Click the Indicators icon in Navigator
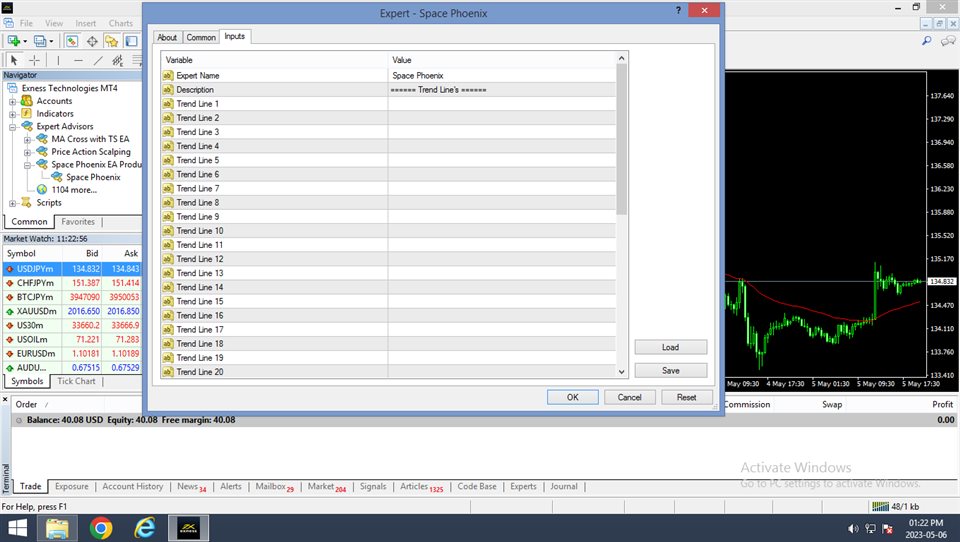This screenshot has height=542, width=960. click(27, 113)
